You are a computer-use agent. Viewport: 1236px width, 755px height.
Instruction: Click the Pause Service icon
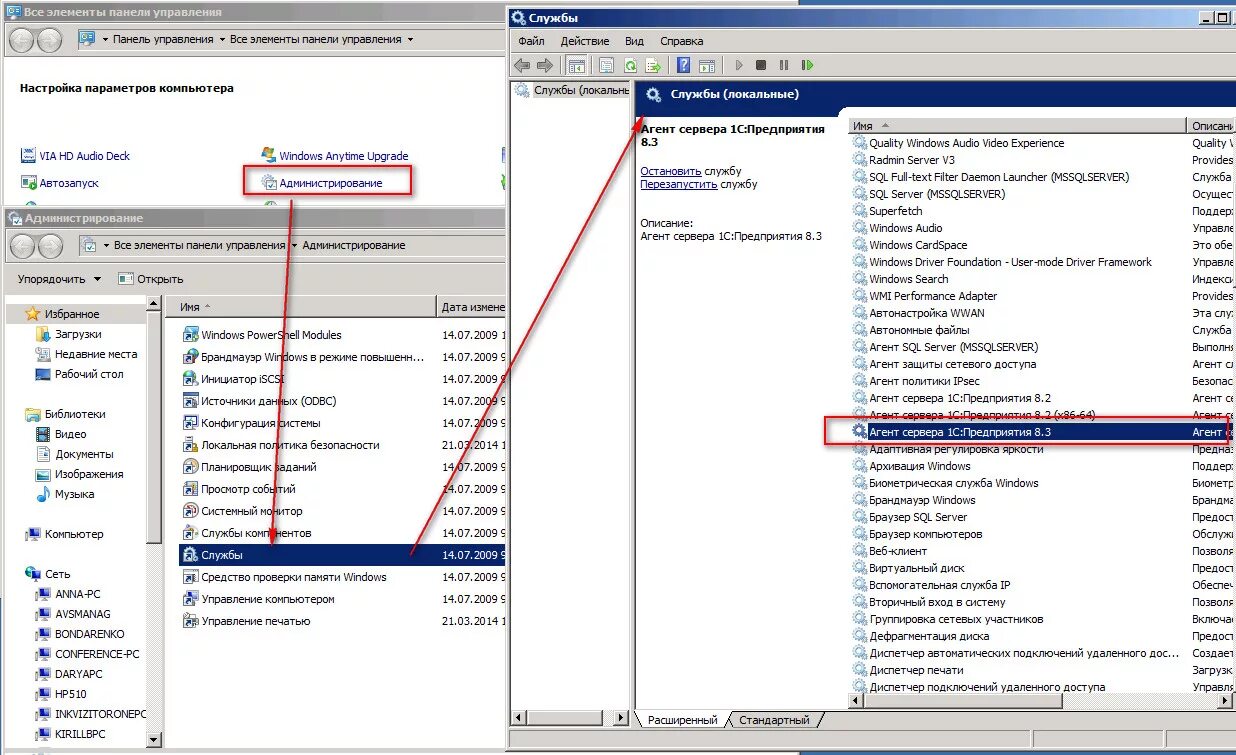[784, 65]
